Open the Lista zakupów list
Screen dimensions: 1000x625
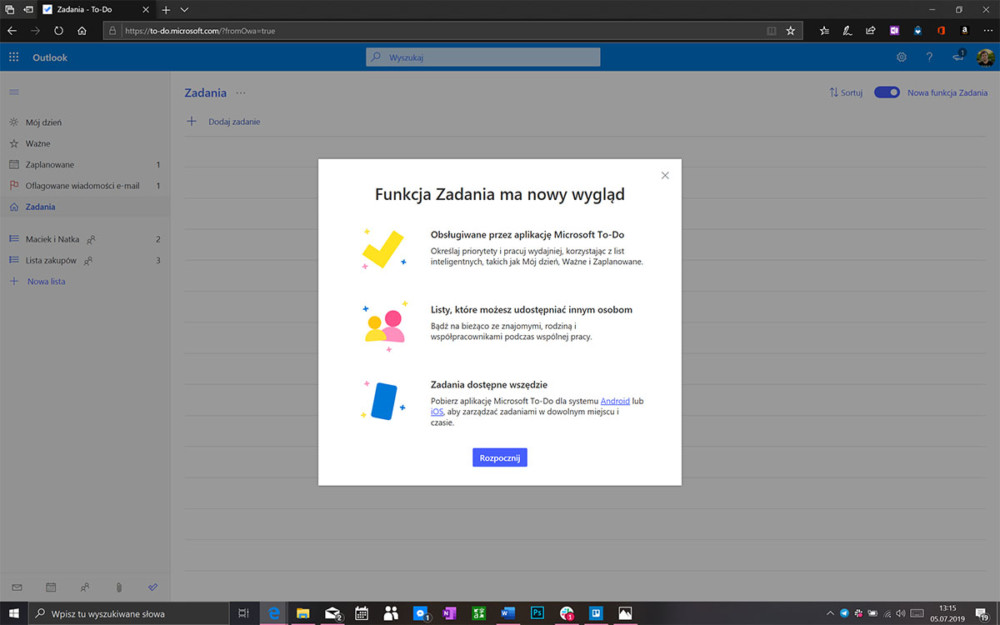[x=85, y=260]
